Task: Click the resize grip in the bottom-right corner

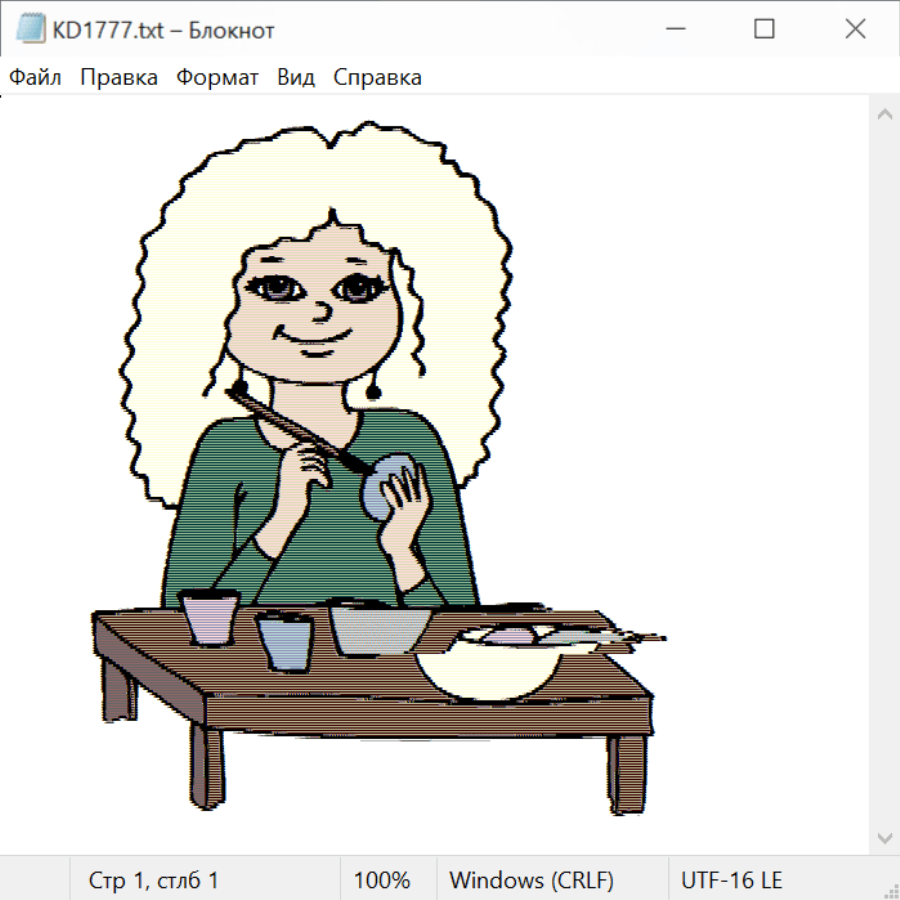Action: 890,890
